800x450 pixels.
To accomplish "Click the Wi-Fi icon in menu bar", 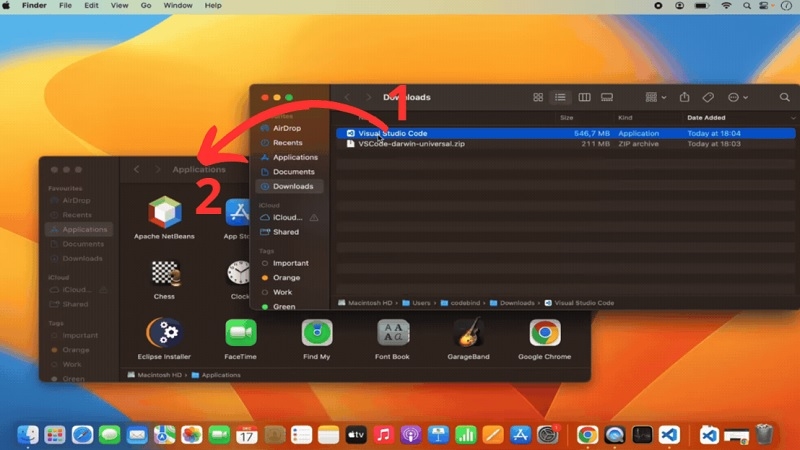I will 726,6.
